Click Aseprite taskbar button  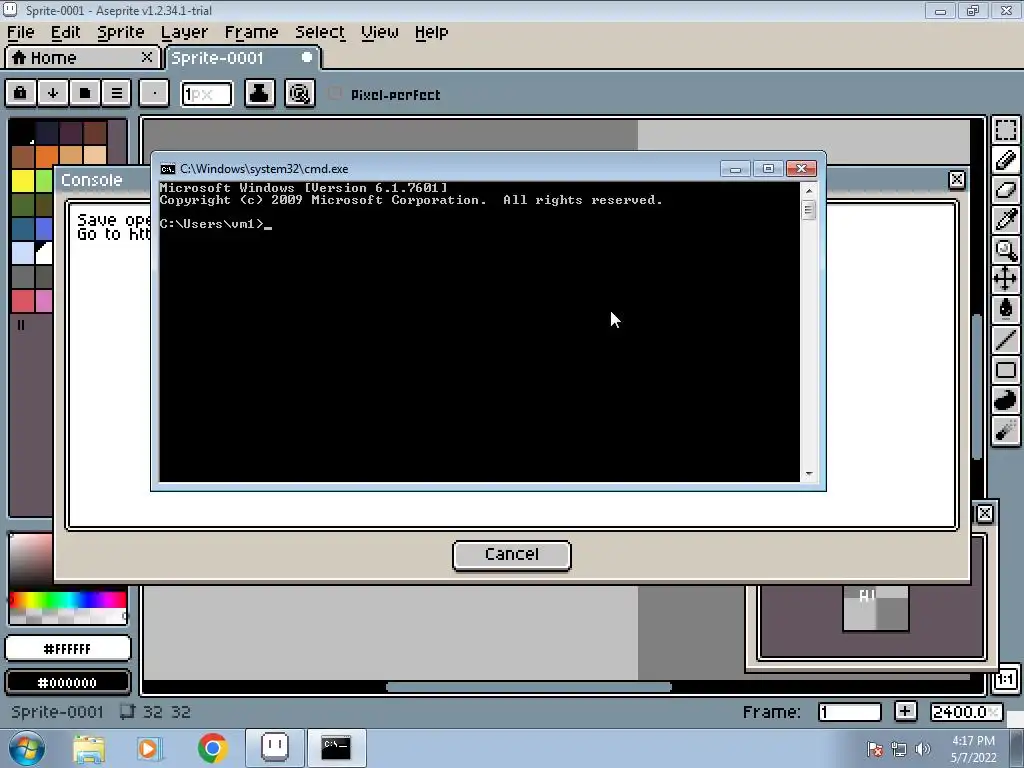tap(274, 748)
